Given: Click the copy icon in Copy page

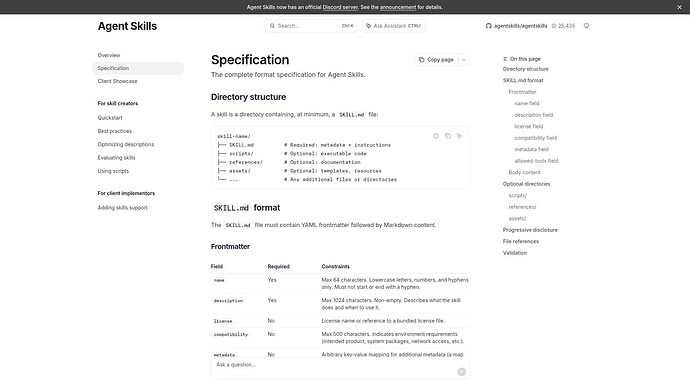Looking at the screenshot, I should coord(422,60).
